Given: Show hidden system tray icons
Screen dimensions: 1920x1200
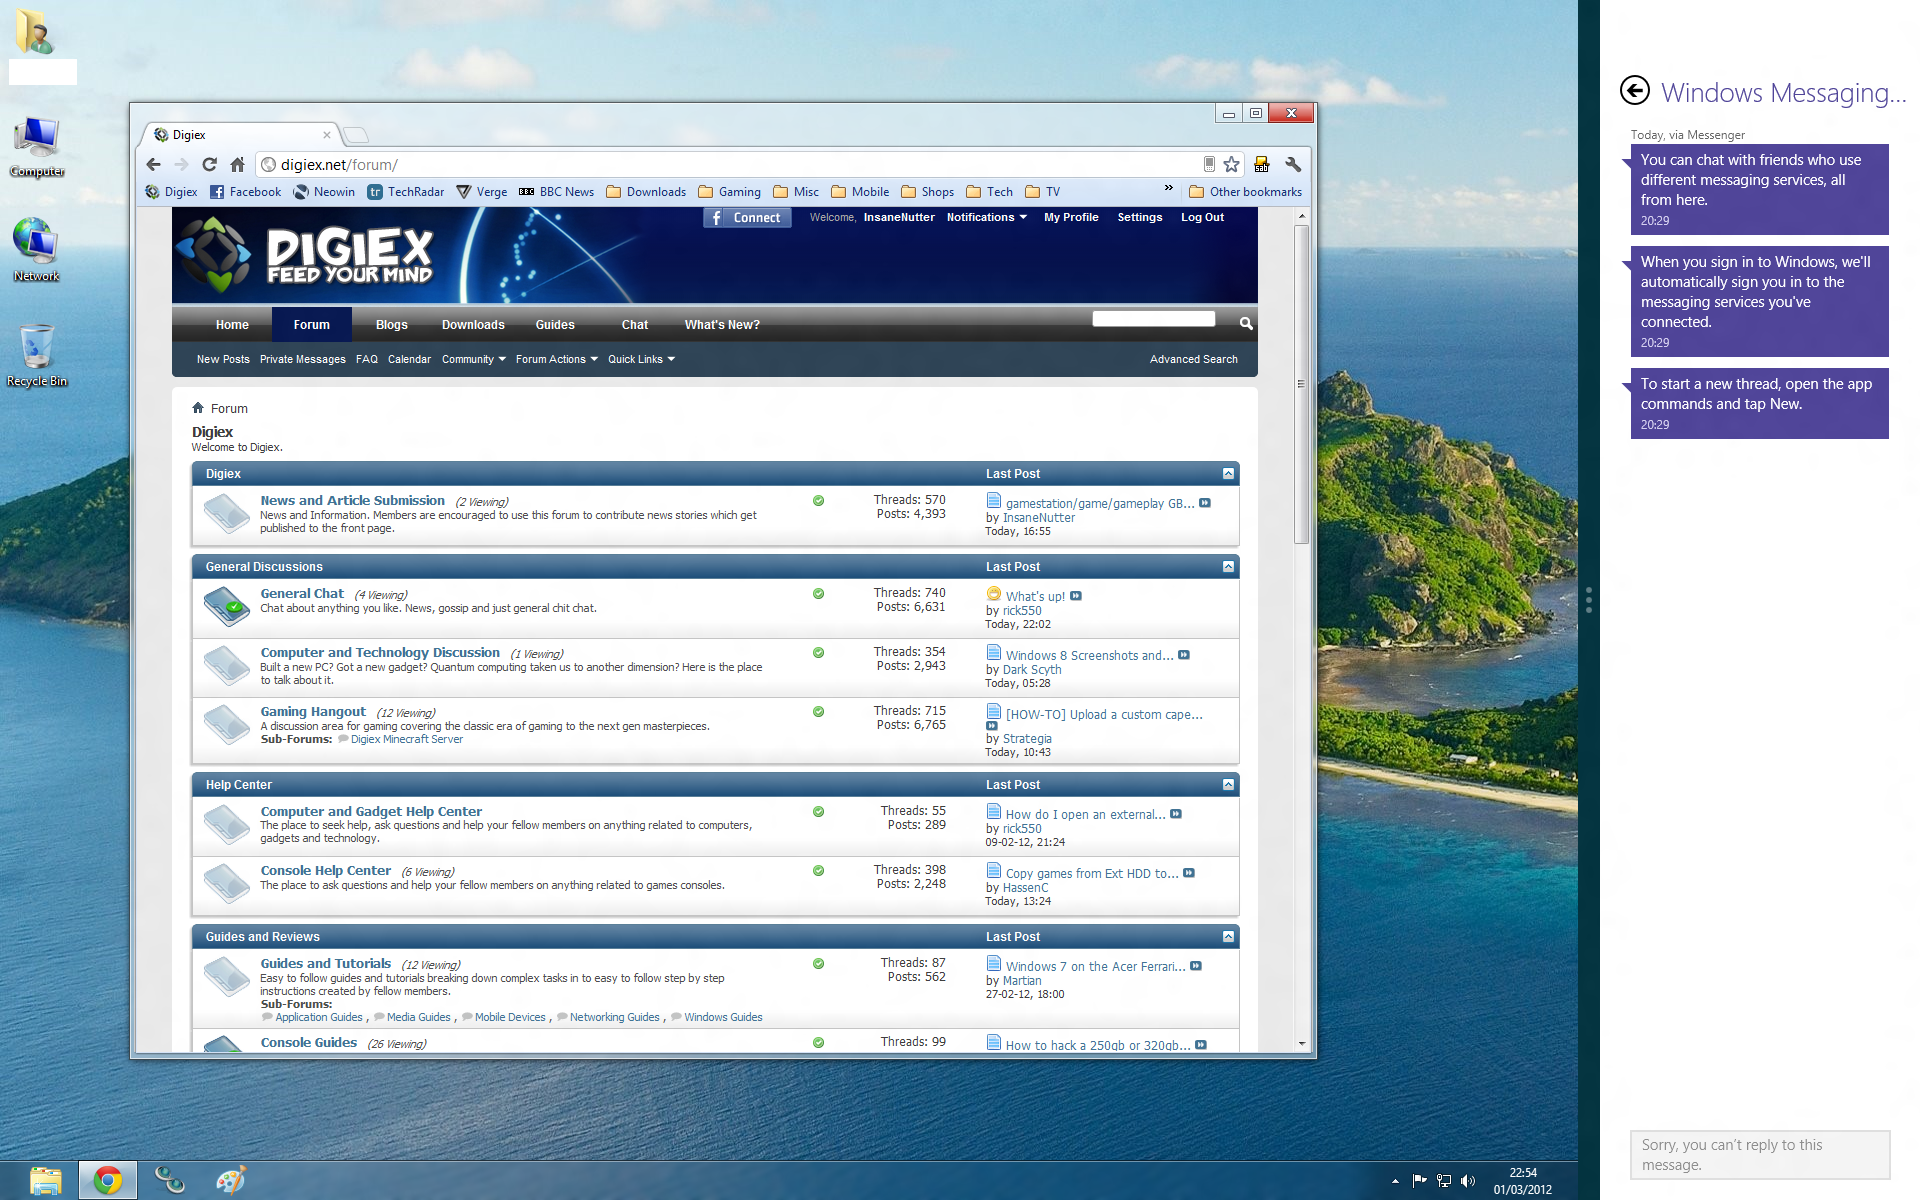Looking at the screenshot, I should [x=1395, y=1181].
